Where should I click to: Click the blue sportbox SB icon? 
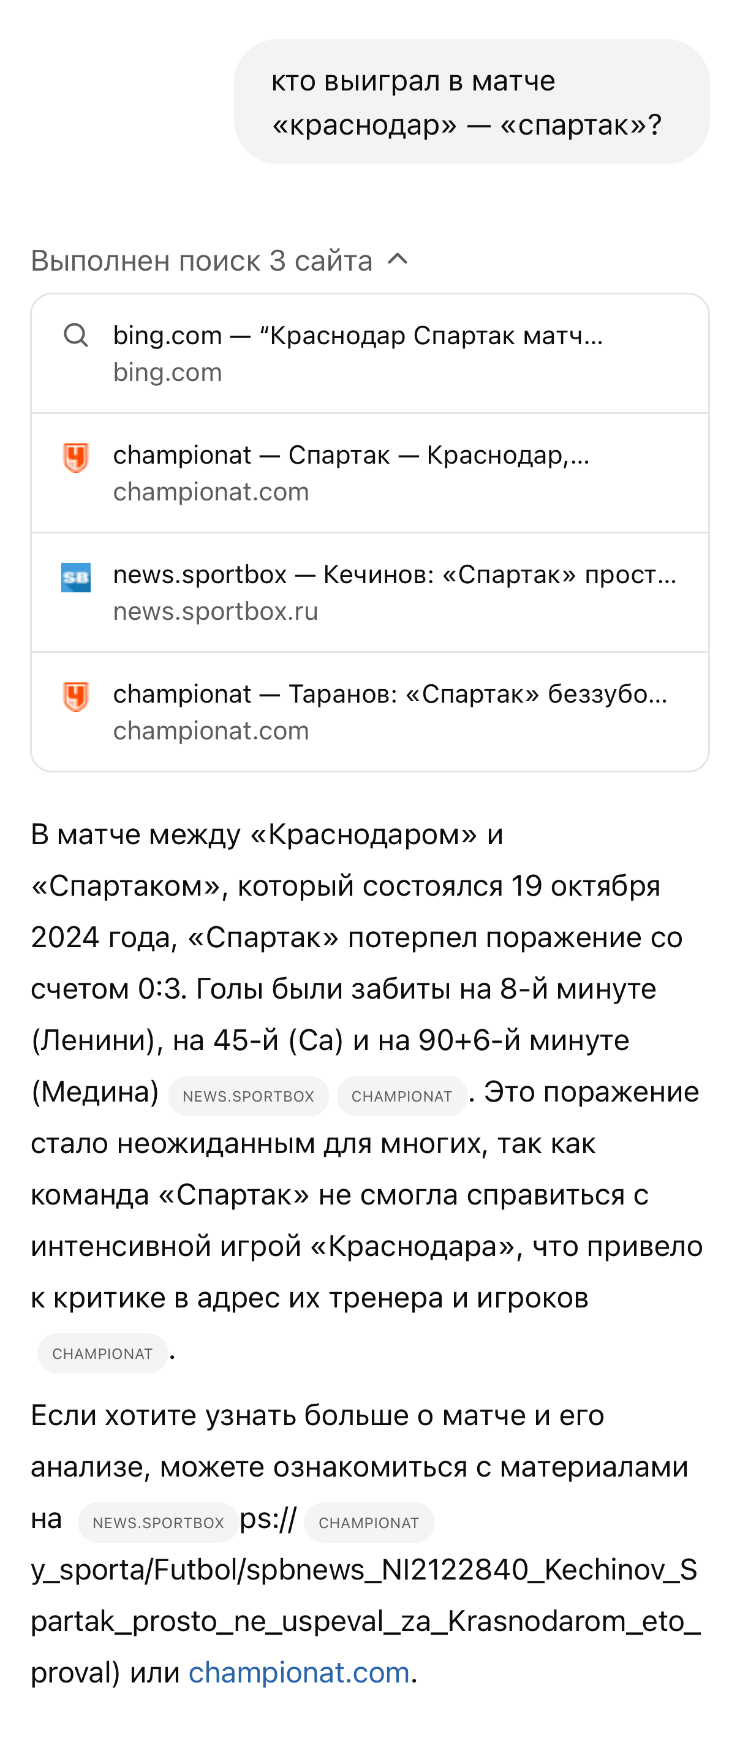pyautogui.click(x=76, y=577)
